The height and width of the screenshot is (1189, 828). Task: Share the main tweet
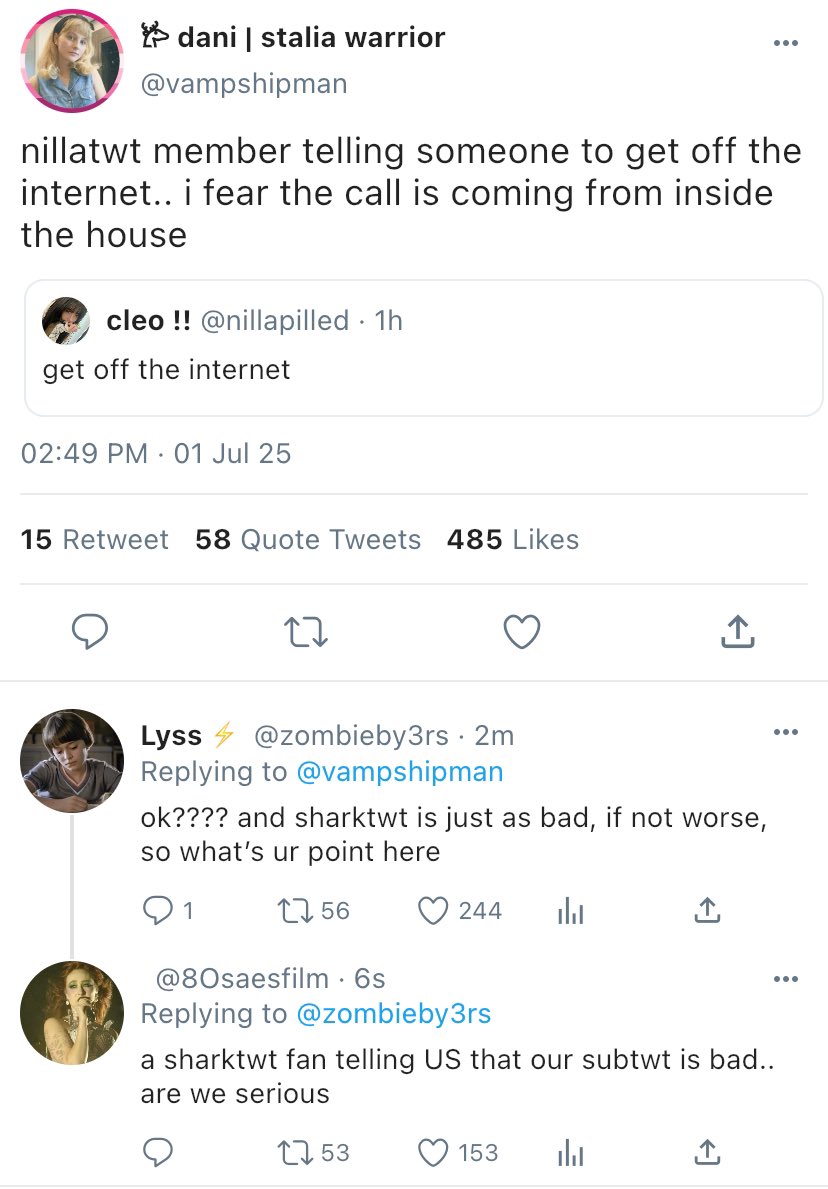pos(736,630)
